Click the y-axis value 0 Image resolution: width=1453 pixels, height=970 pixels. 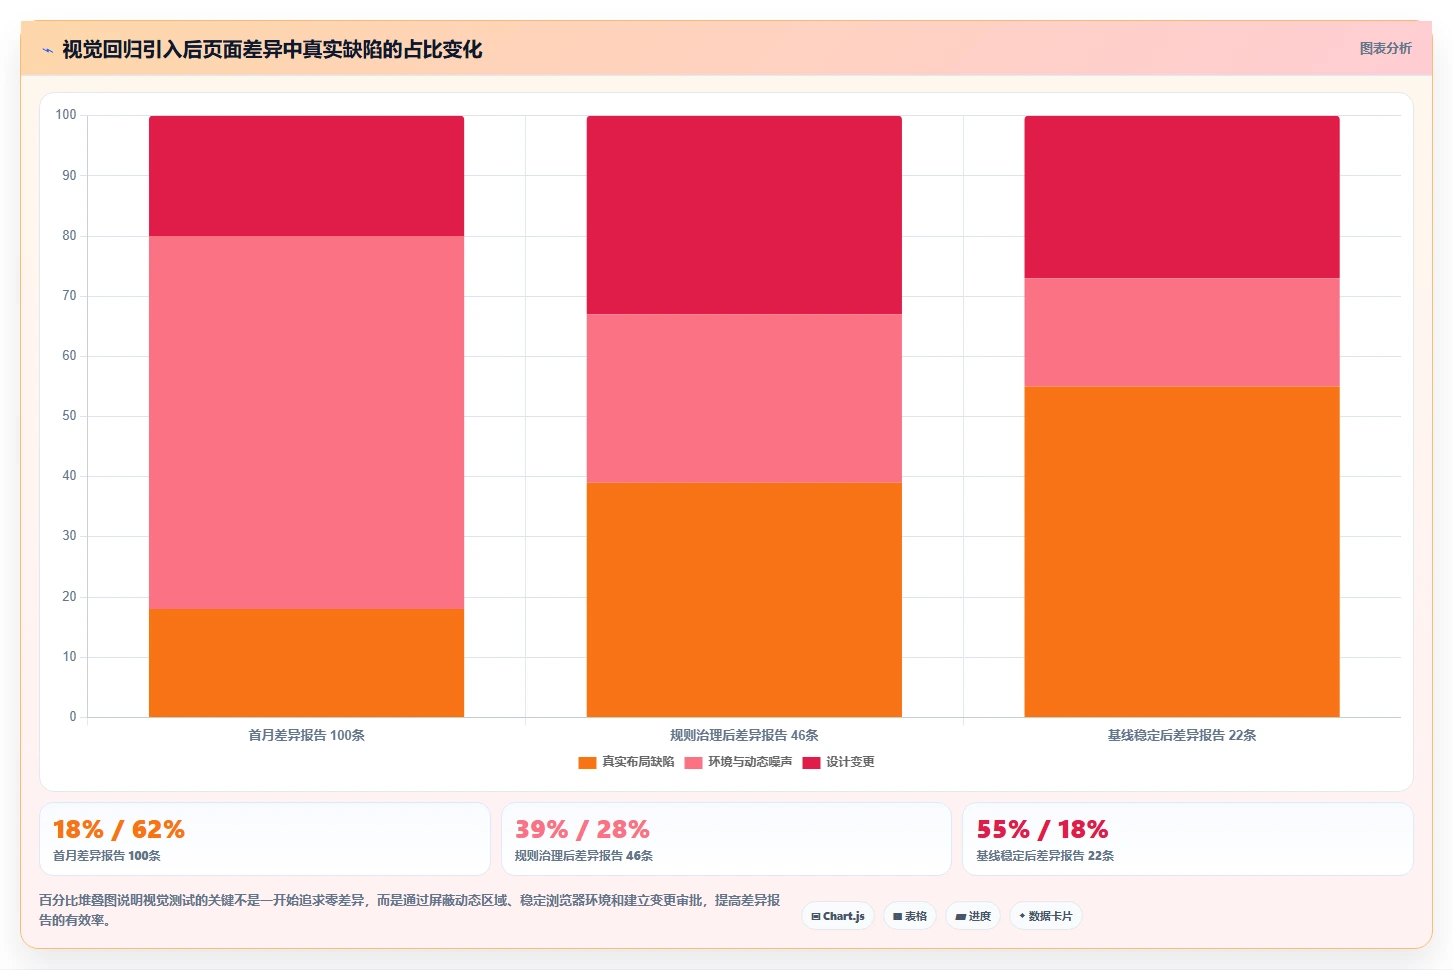[73, 717]
